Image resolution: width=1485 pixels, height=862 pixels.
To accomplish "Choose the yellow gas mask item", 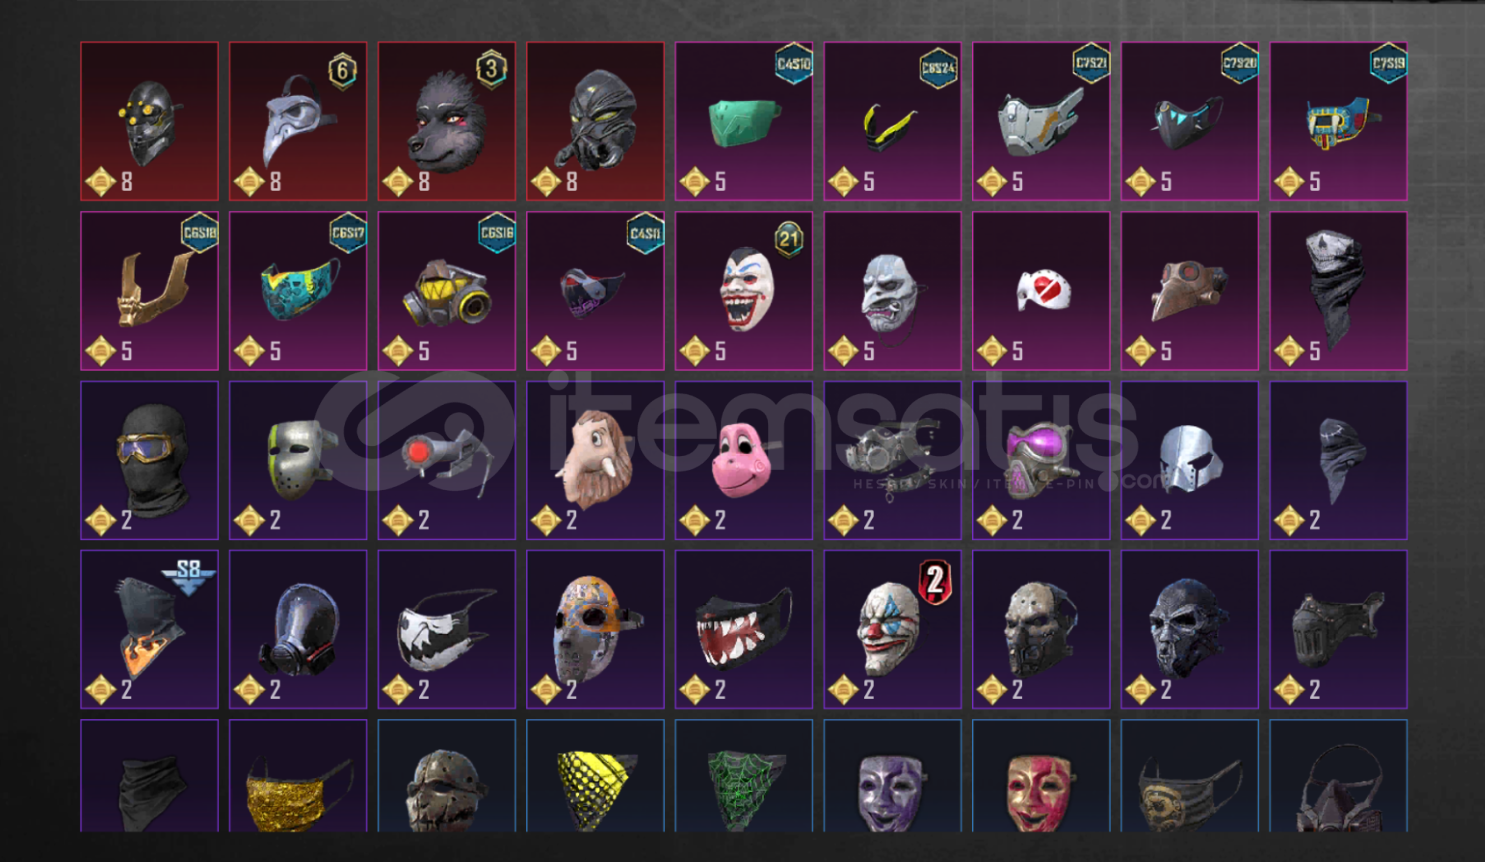I will click(x=447, y=290).
